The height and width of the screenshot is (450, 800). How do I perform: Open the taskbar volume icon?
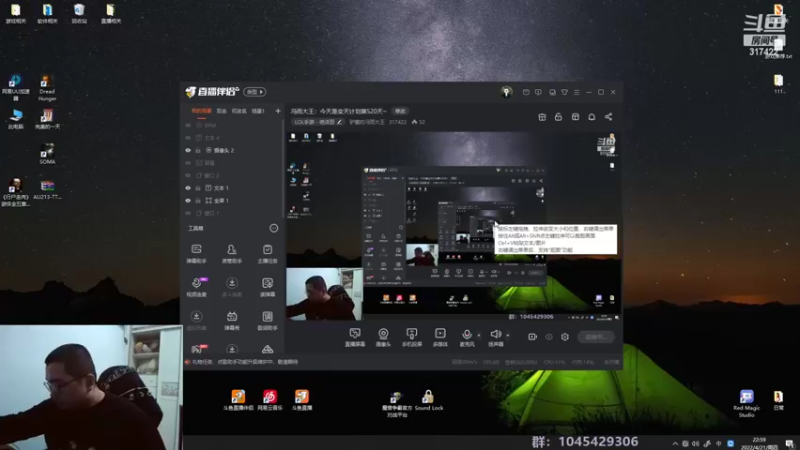point(695,443)
